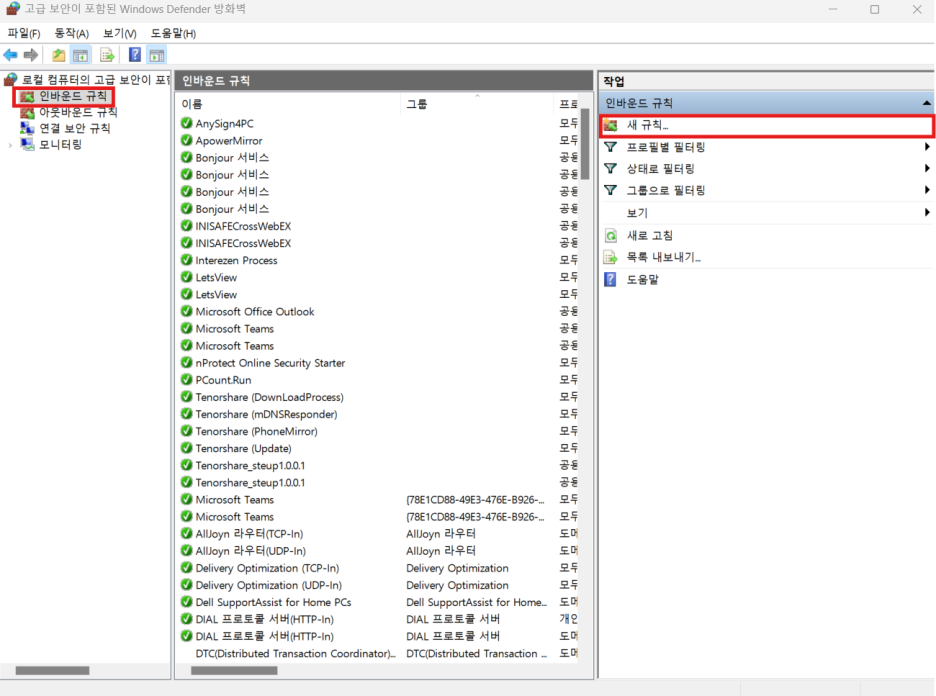Select 아웃바운드 규칙 in the tree
Screen dimensions: 936x696
click(78, 112)
